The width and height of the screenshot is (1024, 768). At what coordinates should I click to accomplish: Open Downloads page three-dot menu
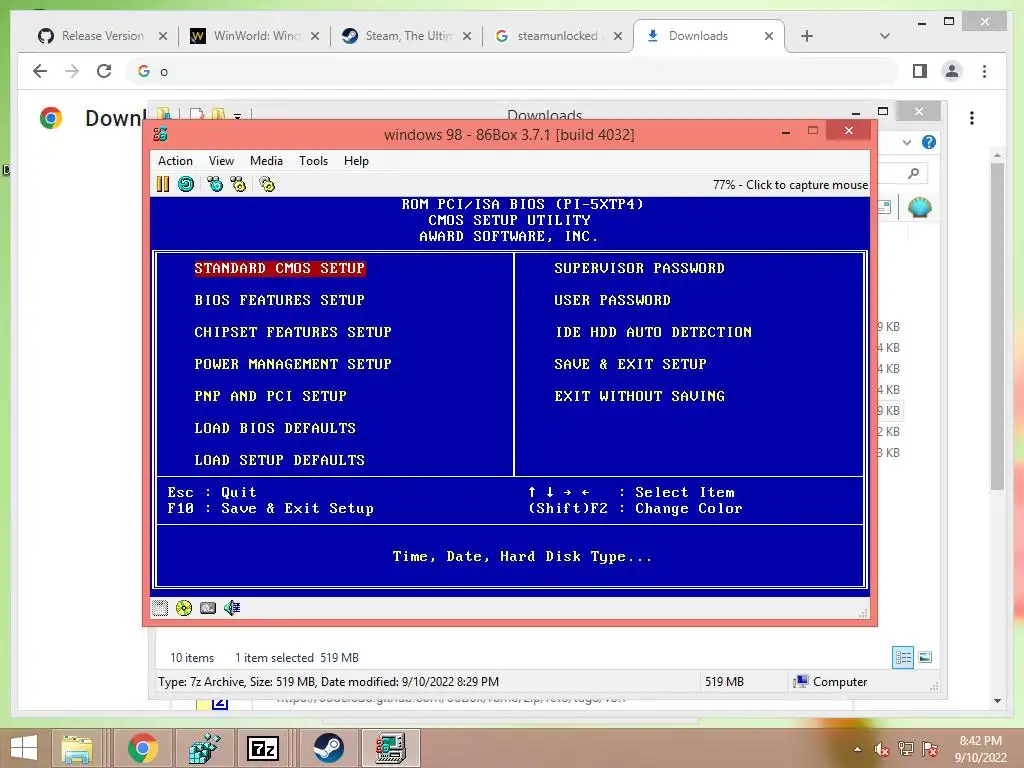[972, 118]
